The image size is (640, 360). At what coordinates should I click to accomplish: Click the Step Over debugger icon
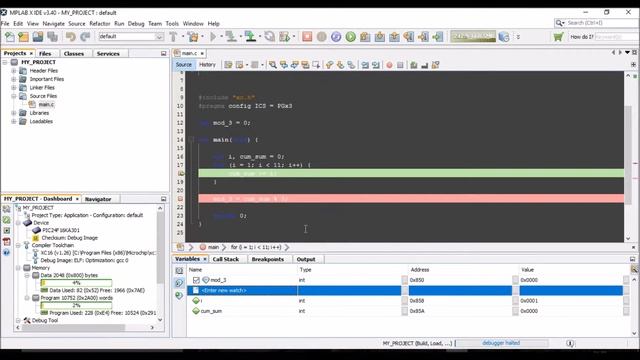(365, 37)
